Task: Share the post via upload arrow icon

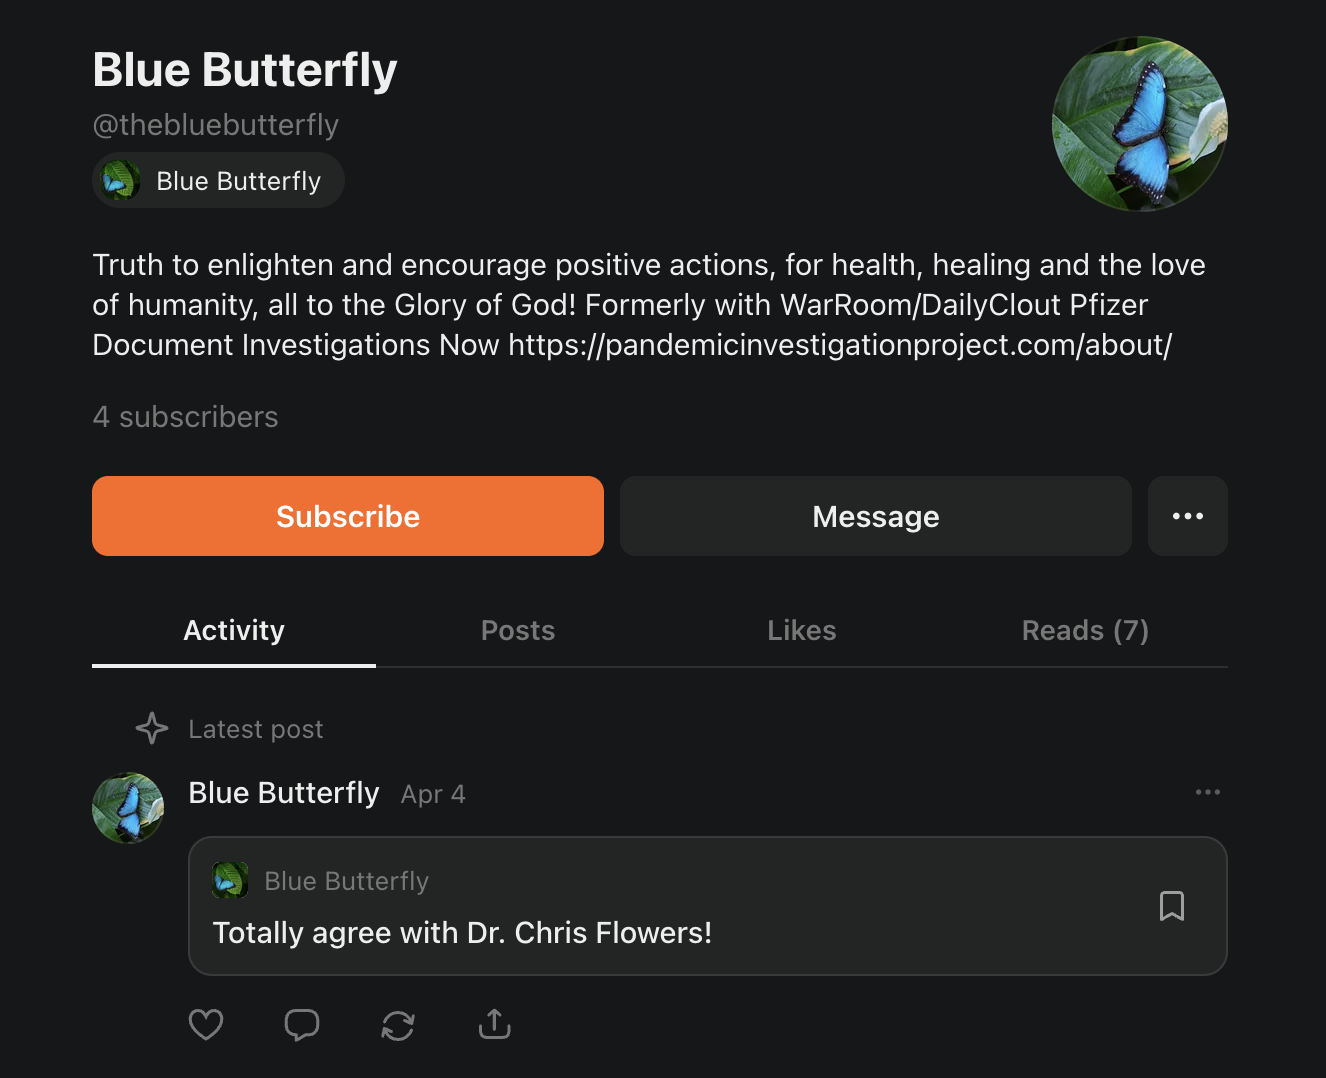Action: [494, 1024]
